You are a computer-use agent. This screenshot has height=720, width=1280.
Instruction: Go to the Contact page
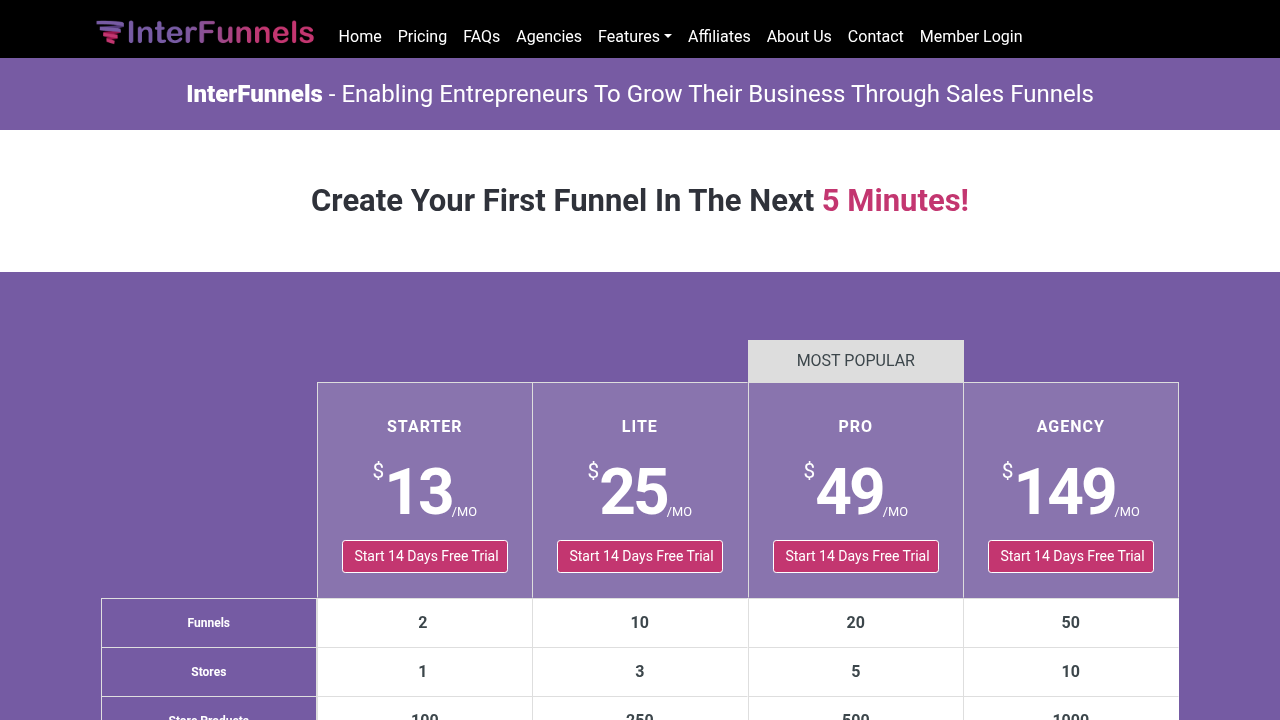click(876, 36)
